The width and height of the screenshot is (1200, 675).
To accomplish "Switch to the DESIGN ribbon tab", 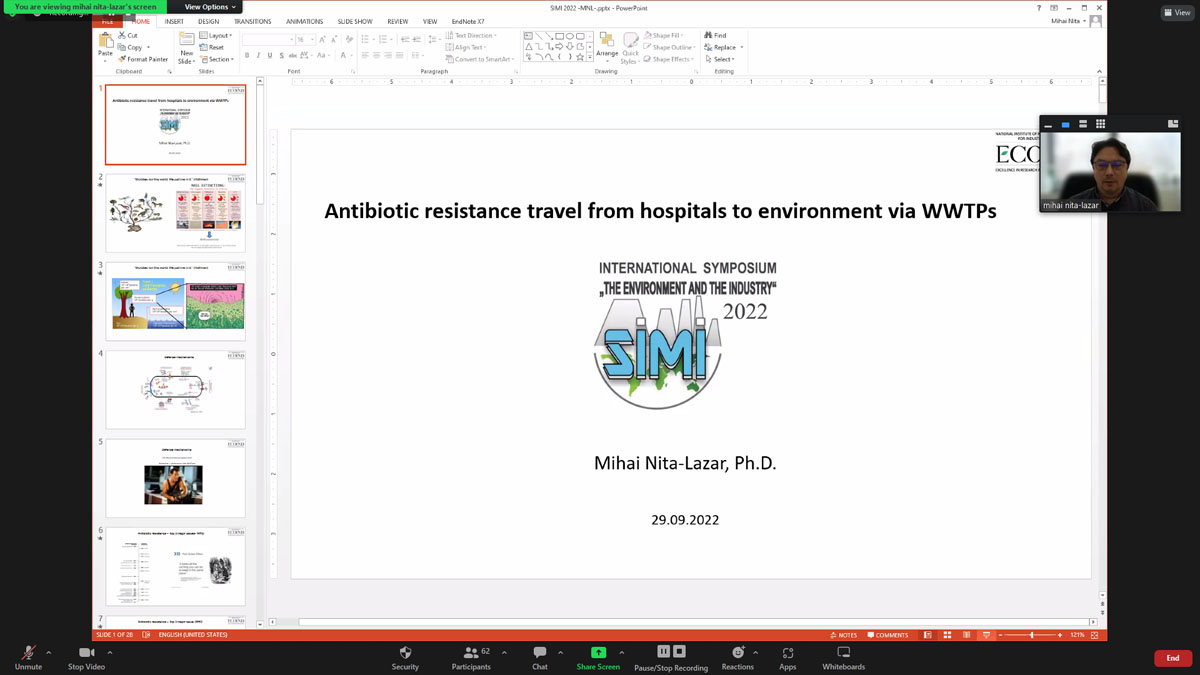I will coord(208,21).
